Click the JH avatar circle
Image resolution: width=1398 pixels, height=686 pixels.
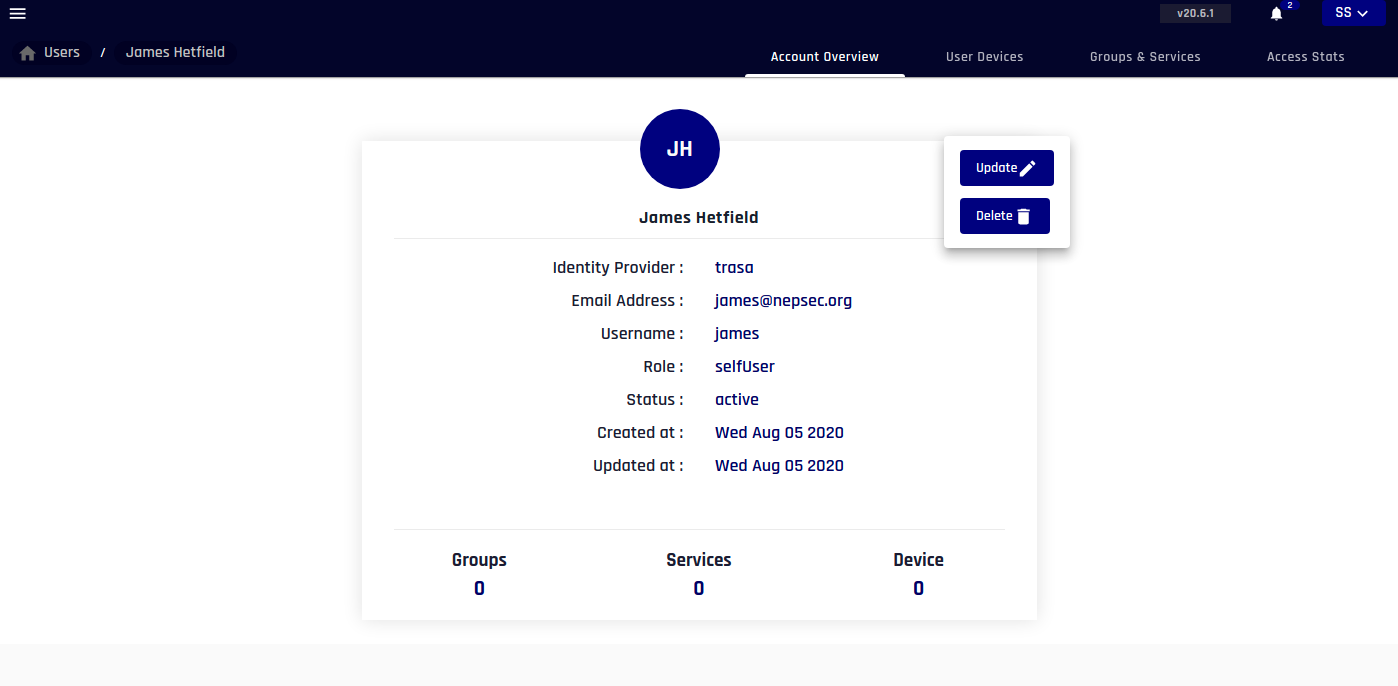click(x=679, y=149)
